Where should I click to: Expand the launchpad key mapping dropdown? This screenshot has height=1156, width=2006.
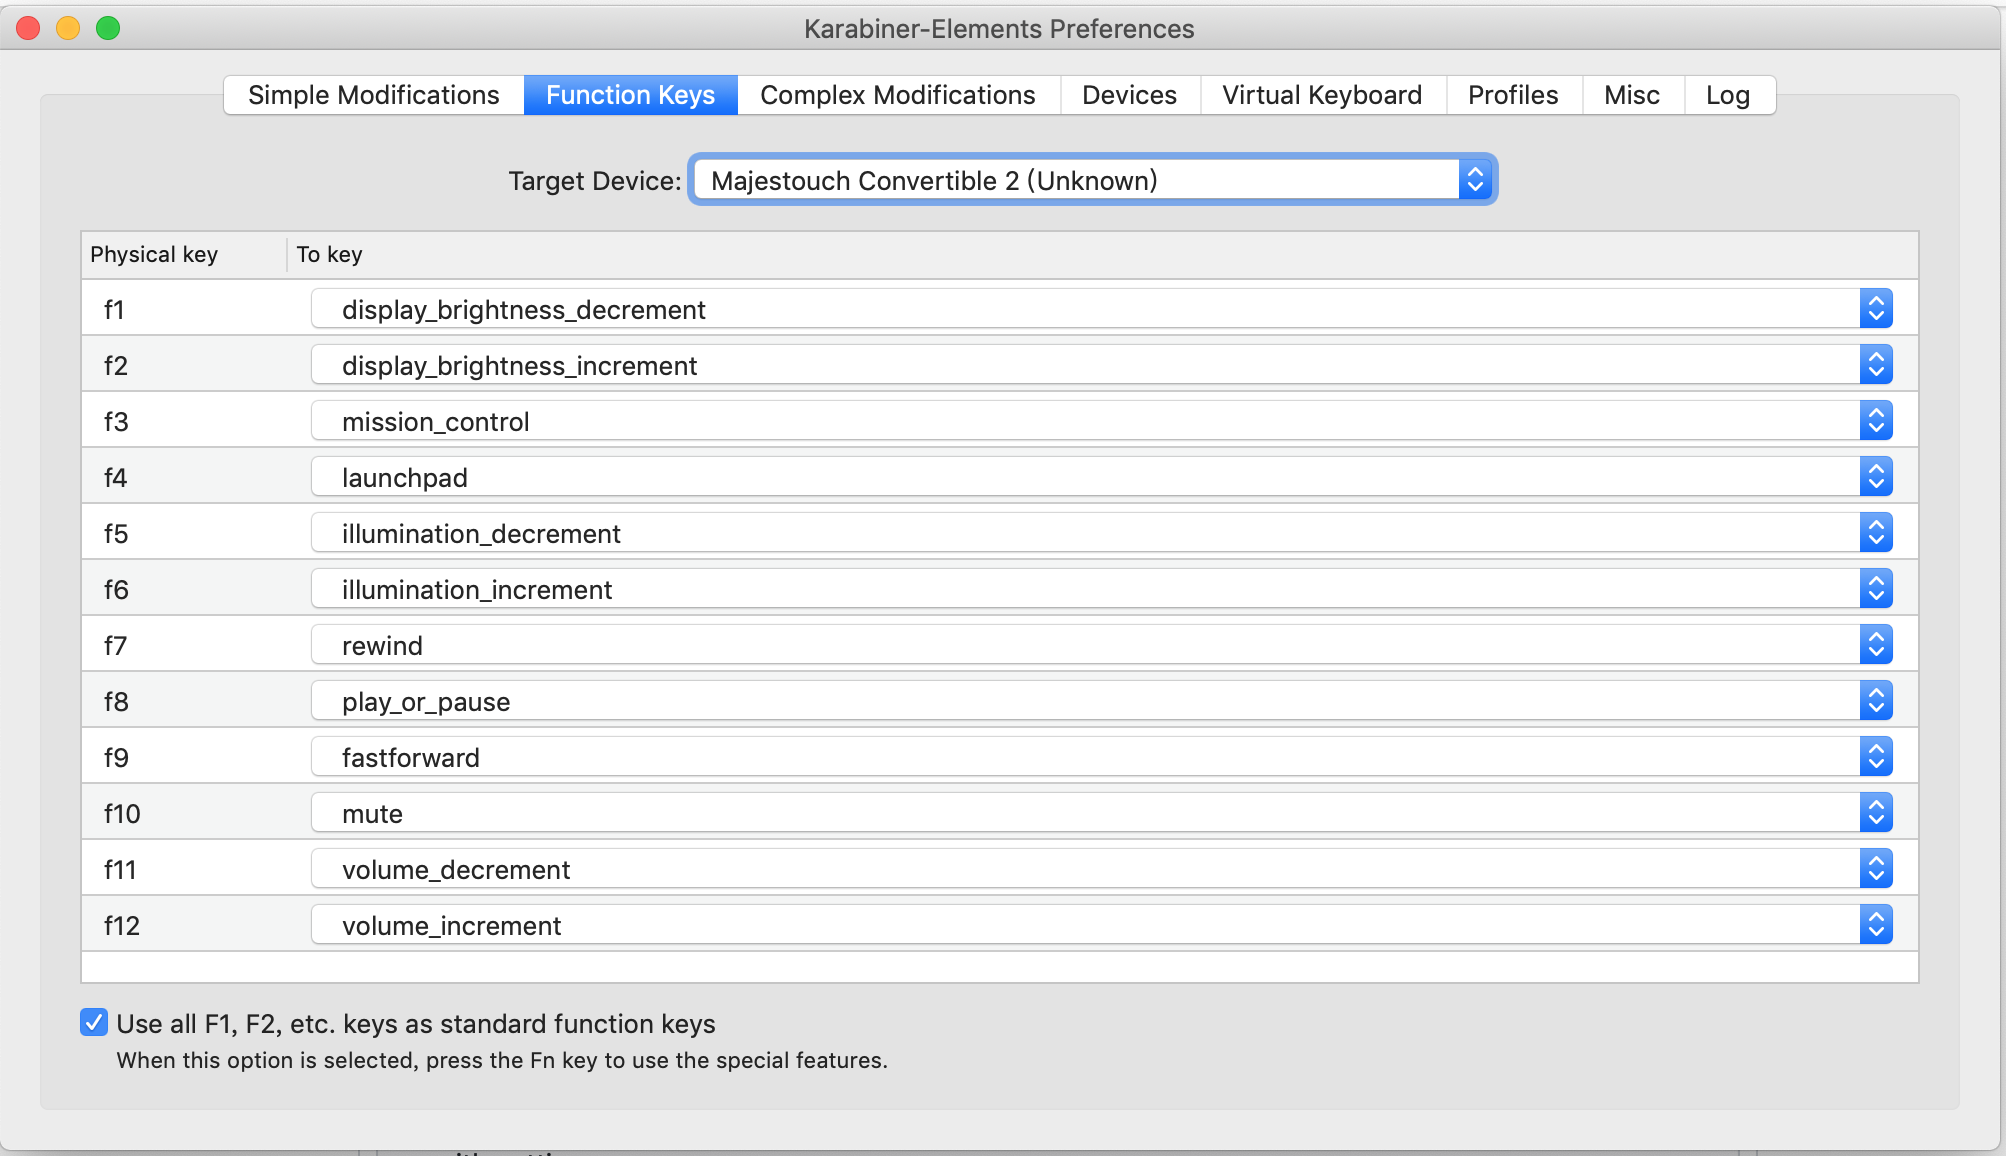point(1100,477)
